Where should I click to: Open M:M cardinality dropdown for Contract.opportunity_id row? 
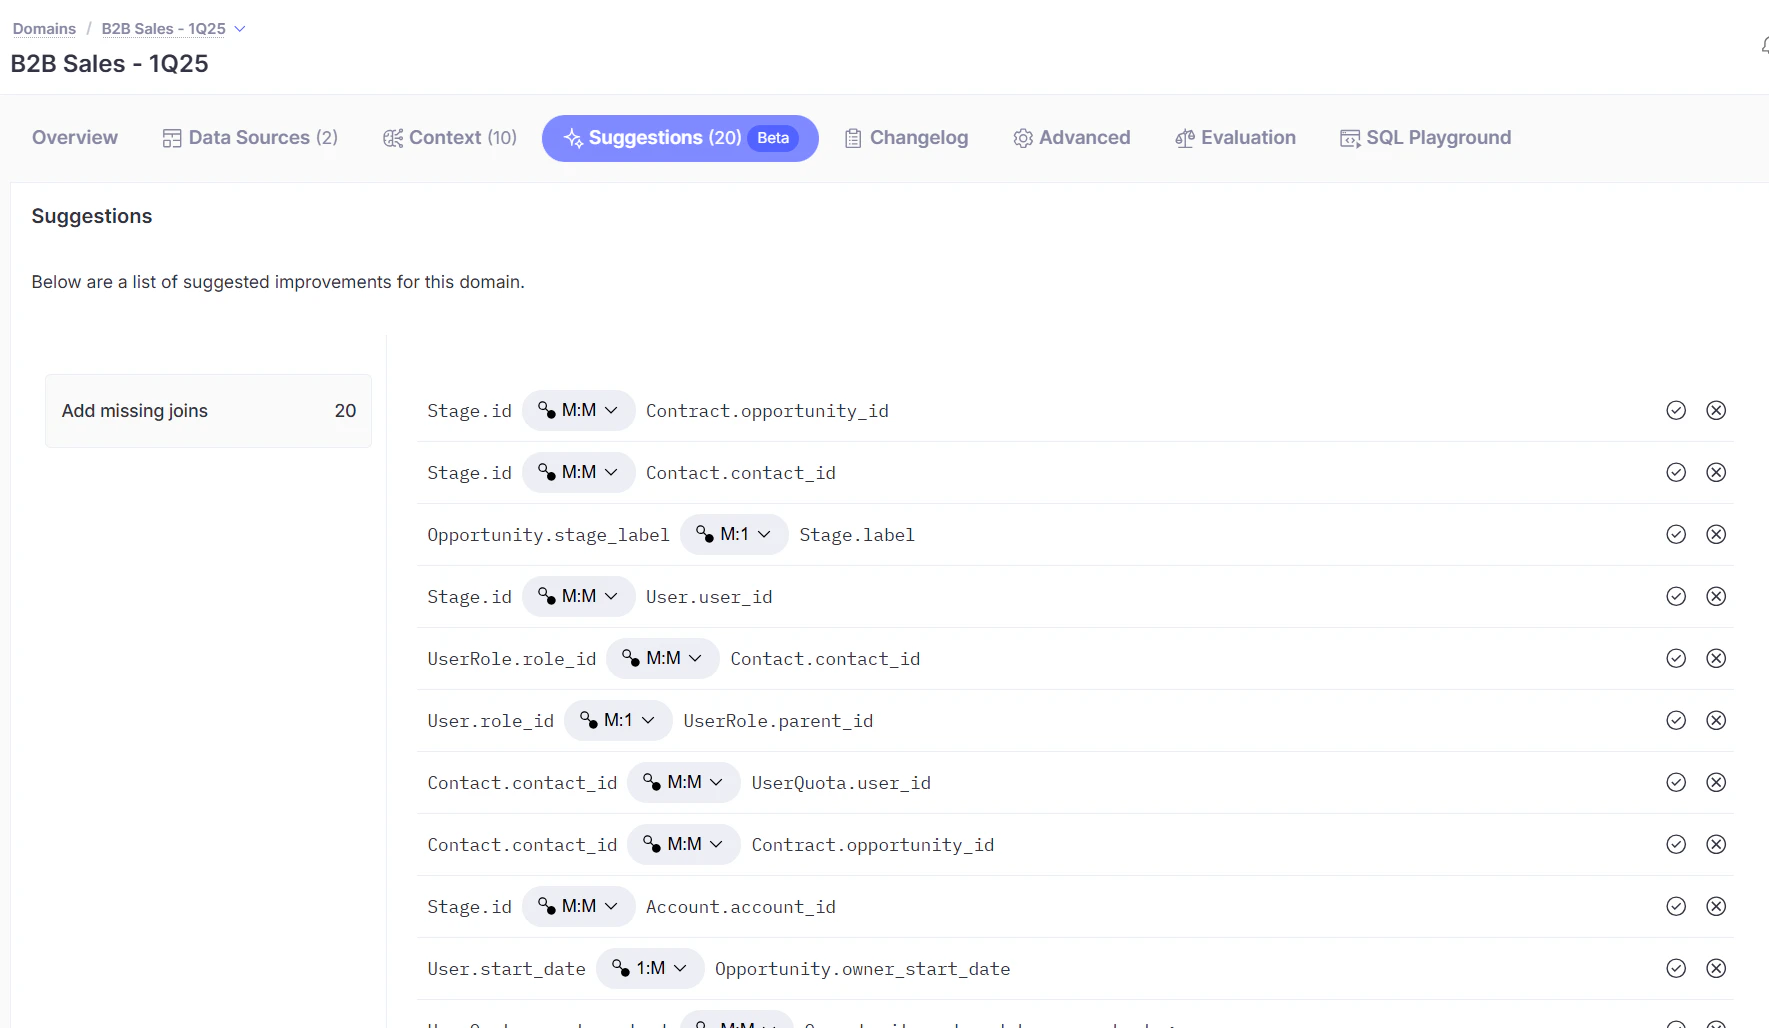[x=578, y=410]
